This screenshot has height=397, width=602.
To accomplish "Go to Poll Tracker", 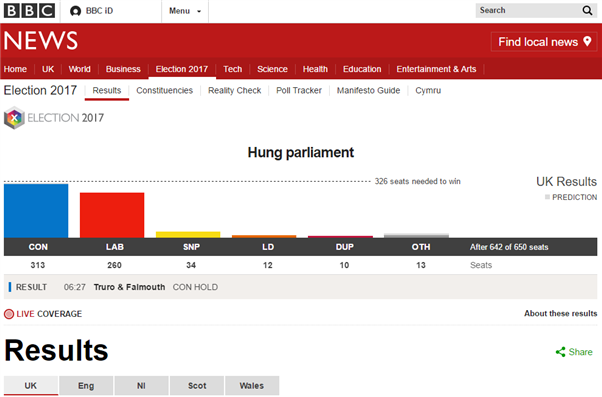I will (x=299, y=91).
